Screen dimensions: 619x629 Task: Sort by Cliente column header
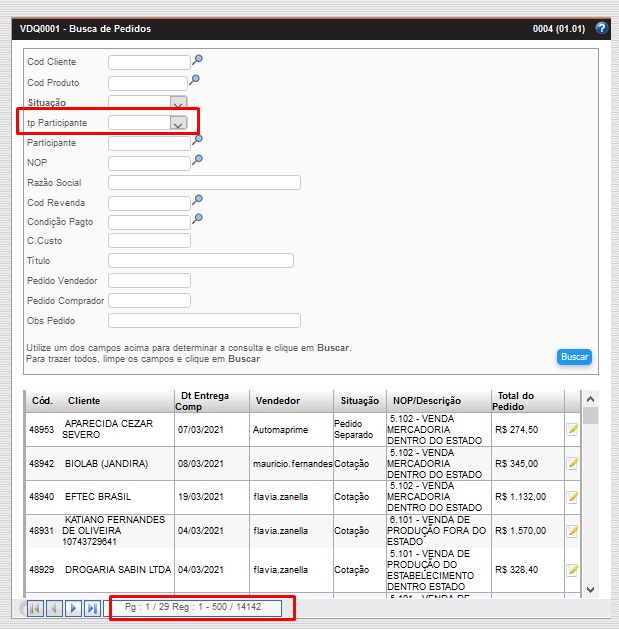click(84, 401)
